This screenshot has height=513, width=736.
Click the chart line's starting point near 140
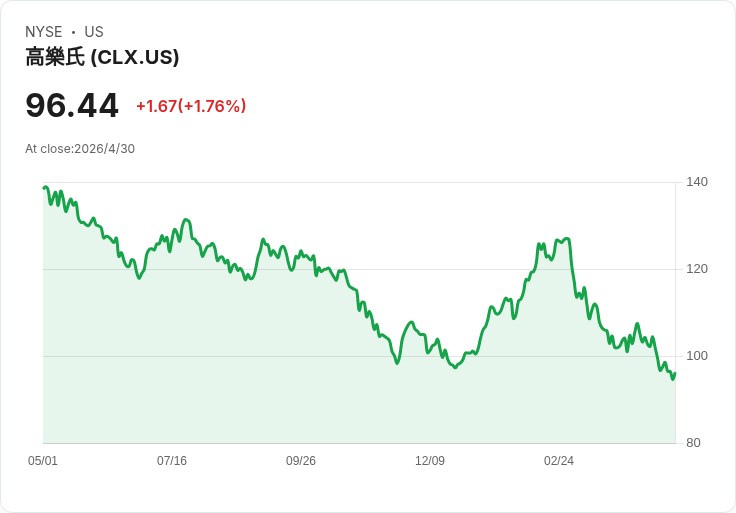[x=44, y=188]
